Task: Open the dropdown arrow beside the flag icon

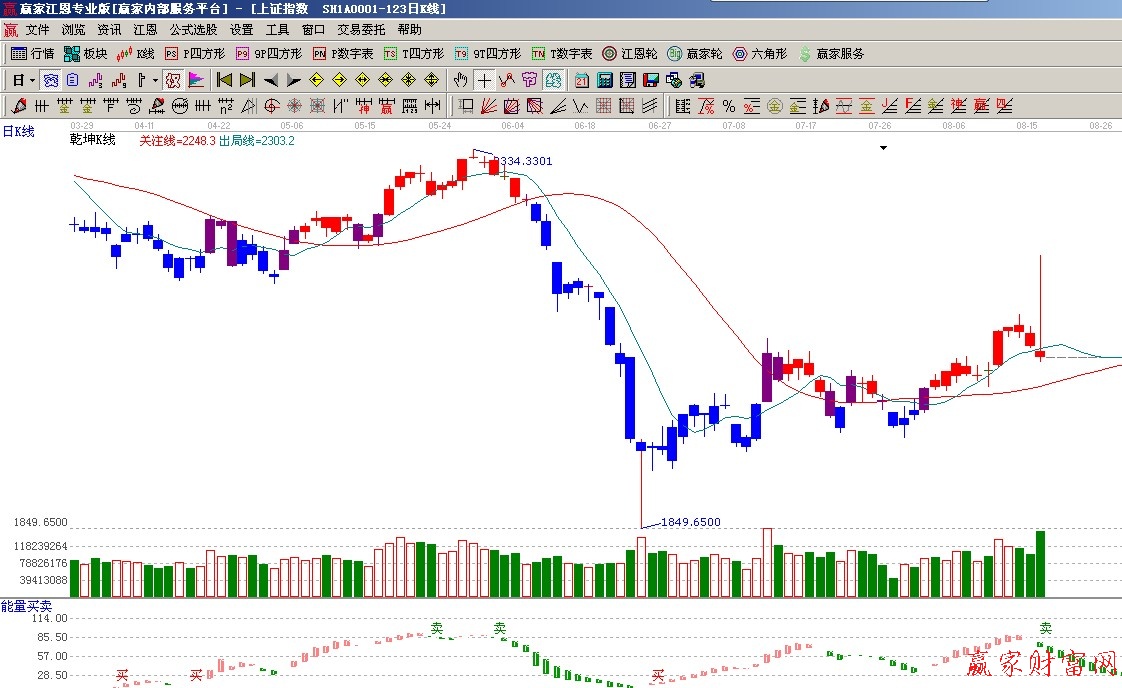Action: (155, 80)
